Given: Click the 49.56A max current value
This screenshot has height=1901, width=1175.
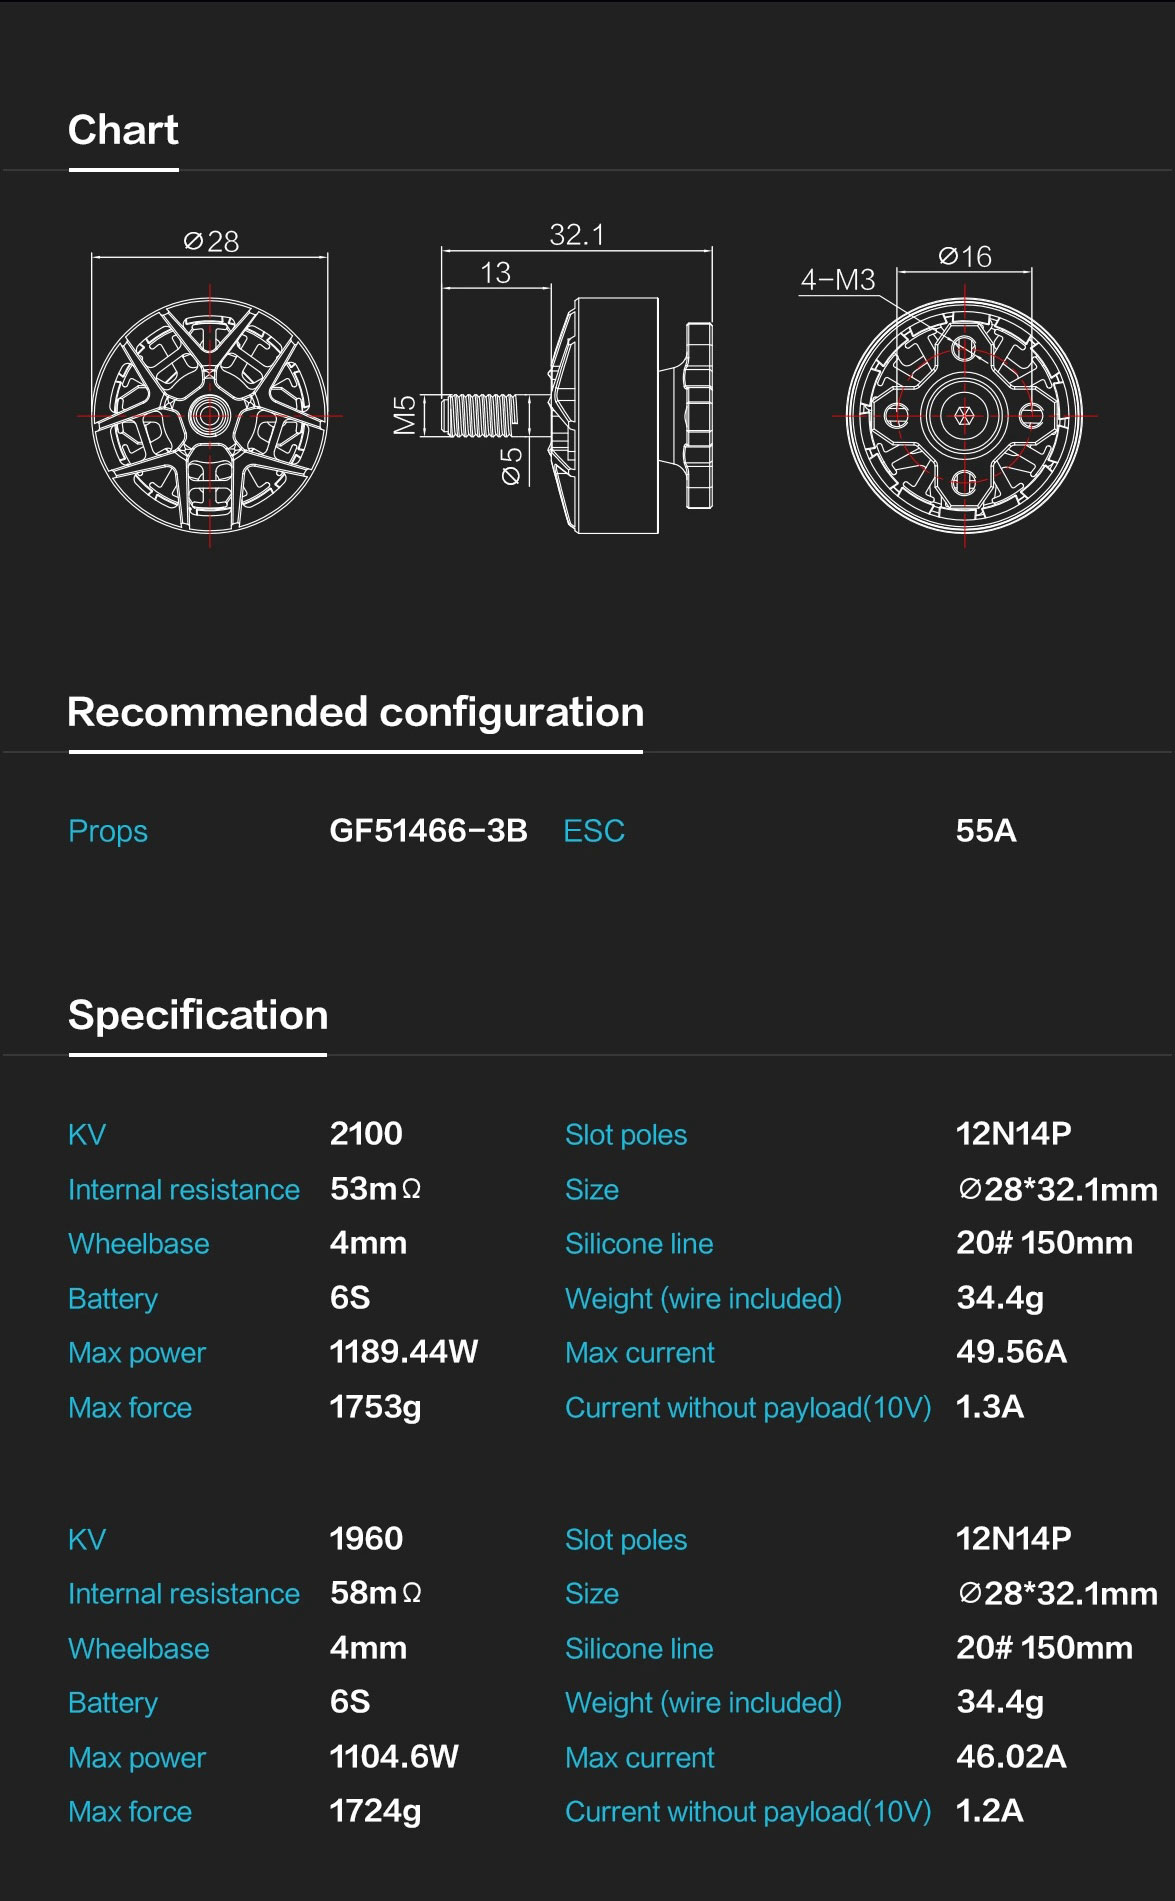Looking at the screenshot, I should click(1011, 1352).
